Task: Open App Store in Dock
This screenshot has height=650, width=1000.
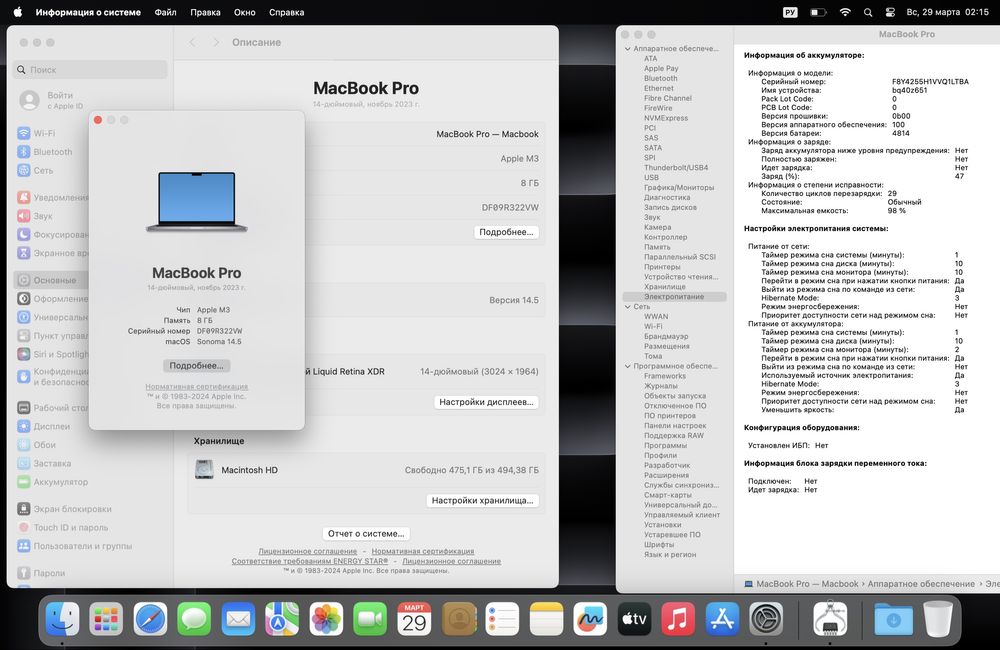Action: pyautogui.click(x=722, y=619)
